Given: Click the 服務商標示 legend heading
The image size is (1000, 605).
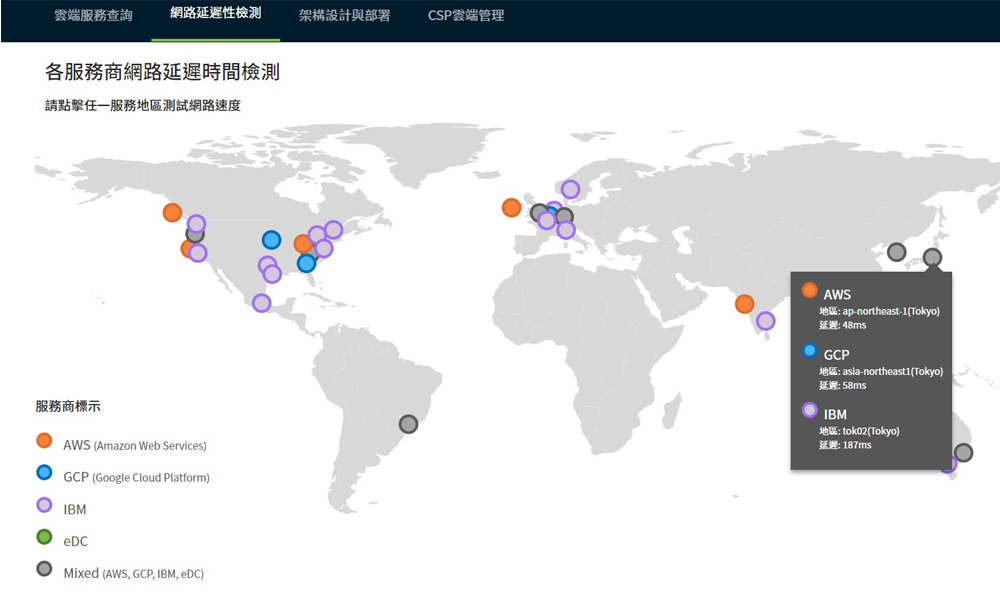Looking at the screenshot, I should (x=68, y=406).
